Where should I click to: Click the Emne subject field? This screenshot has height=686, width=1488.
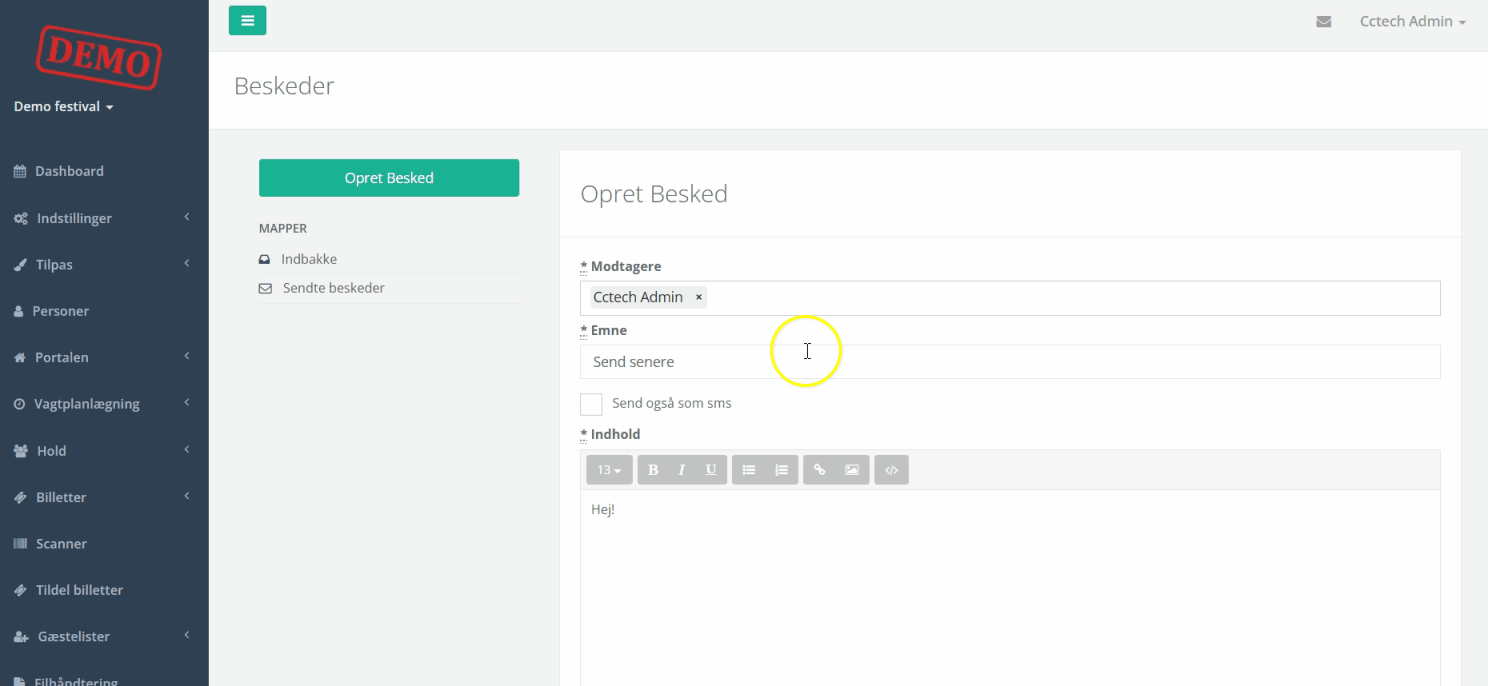[x=1010, y=362]
